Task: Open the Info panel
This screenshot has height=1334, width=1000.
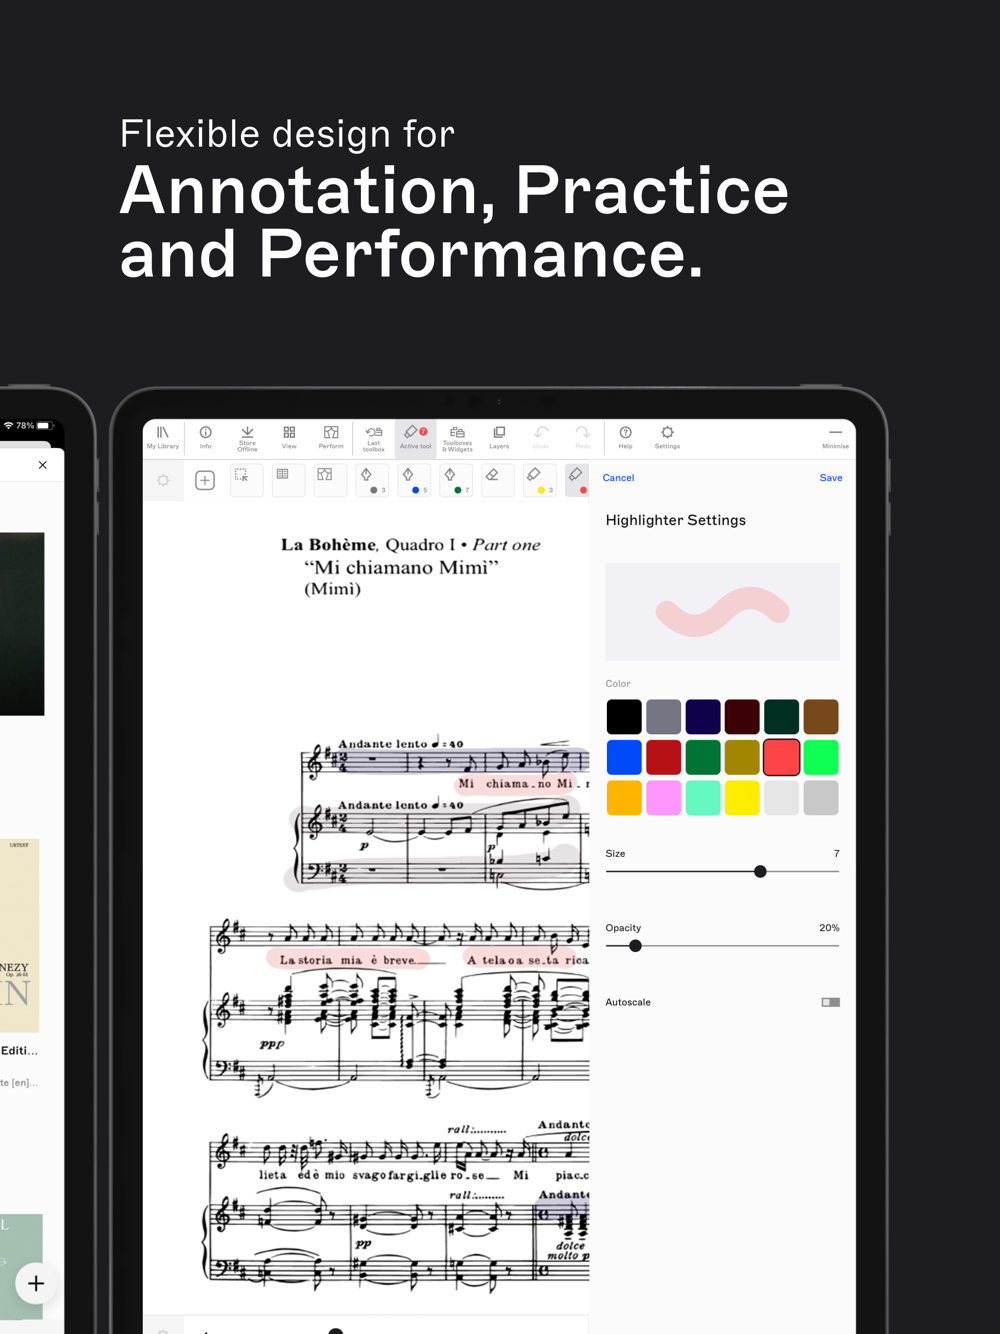Action: [x=205, y=438]
